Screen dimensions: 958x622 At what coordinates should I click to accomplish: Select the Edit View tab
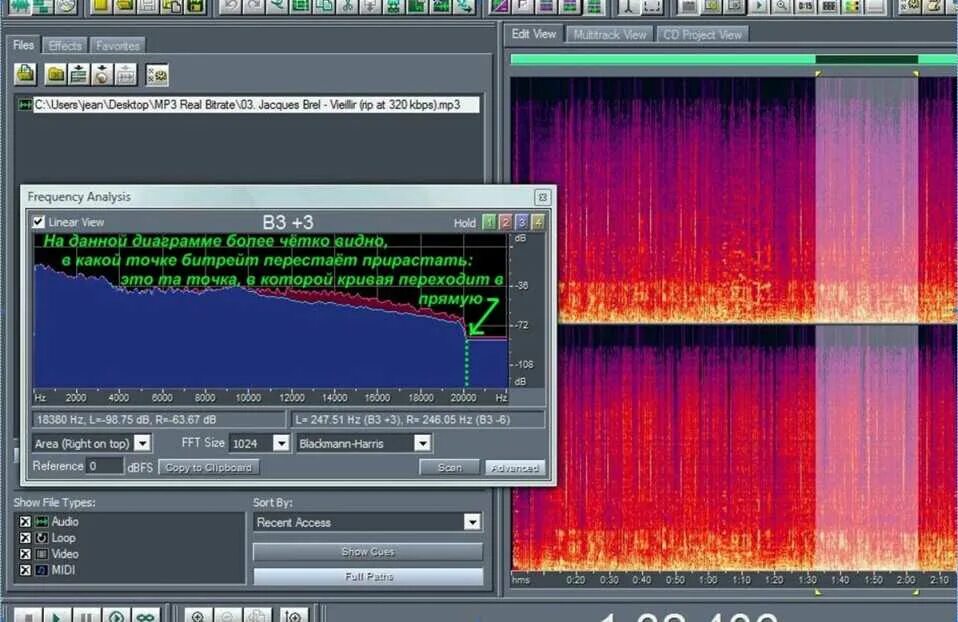pyautogui.click(x=533, y=34)
